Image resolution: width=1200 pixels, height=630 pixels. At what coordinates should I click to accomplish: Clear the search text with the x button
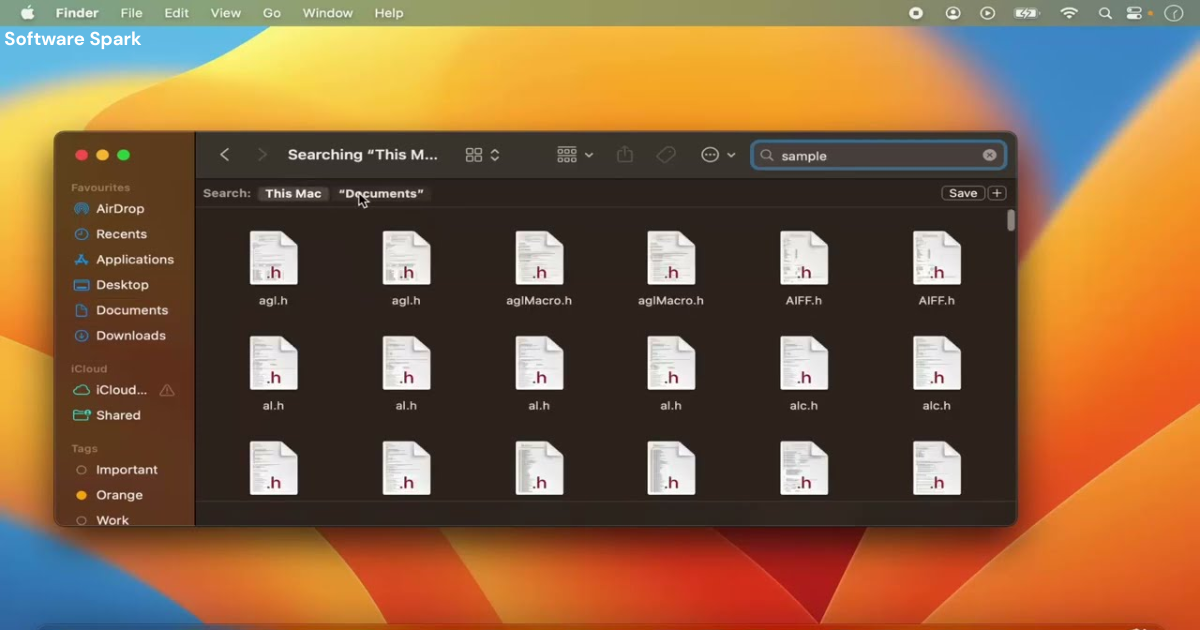(989, 155)
